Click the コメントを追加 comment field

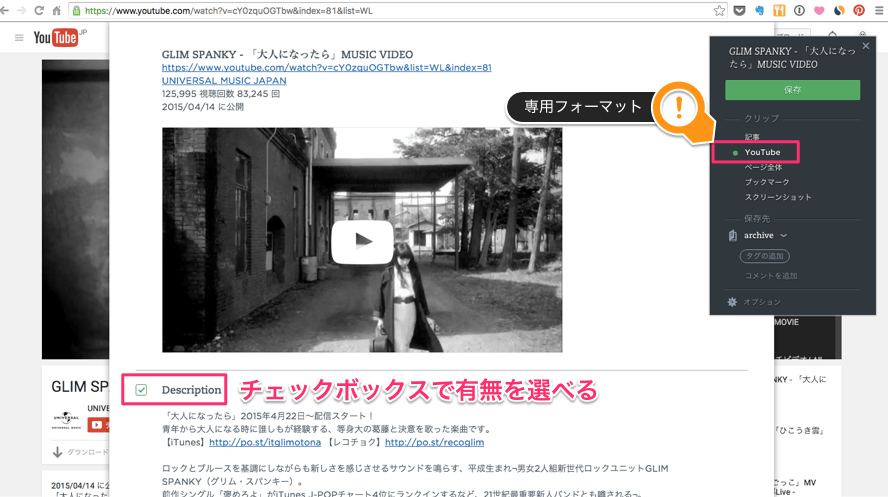[x=771, y=276]
